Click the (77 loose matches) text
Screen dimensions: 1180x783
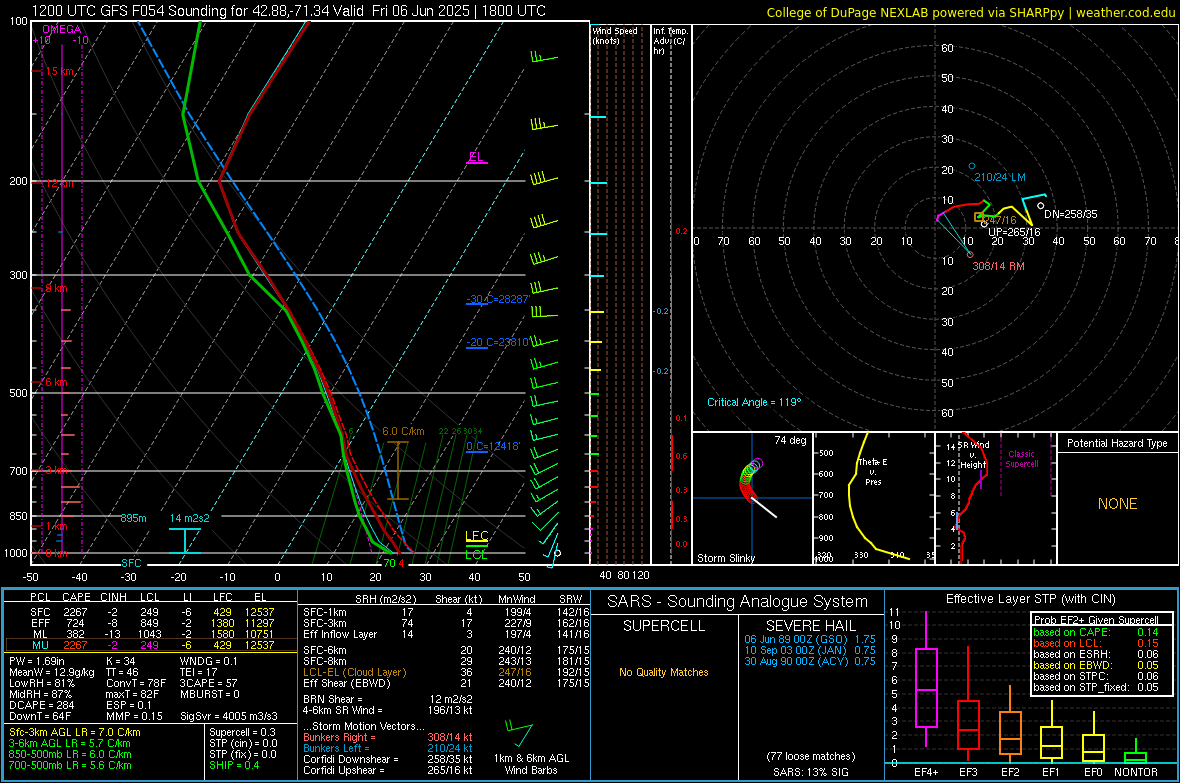coord(810,756)
